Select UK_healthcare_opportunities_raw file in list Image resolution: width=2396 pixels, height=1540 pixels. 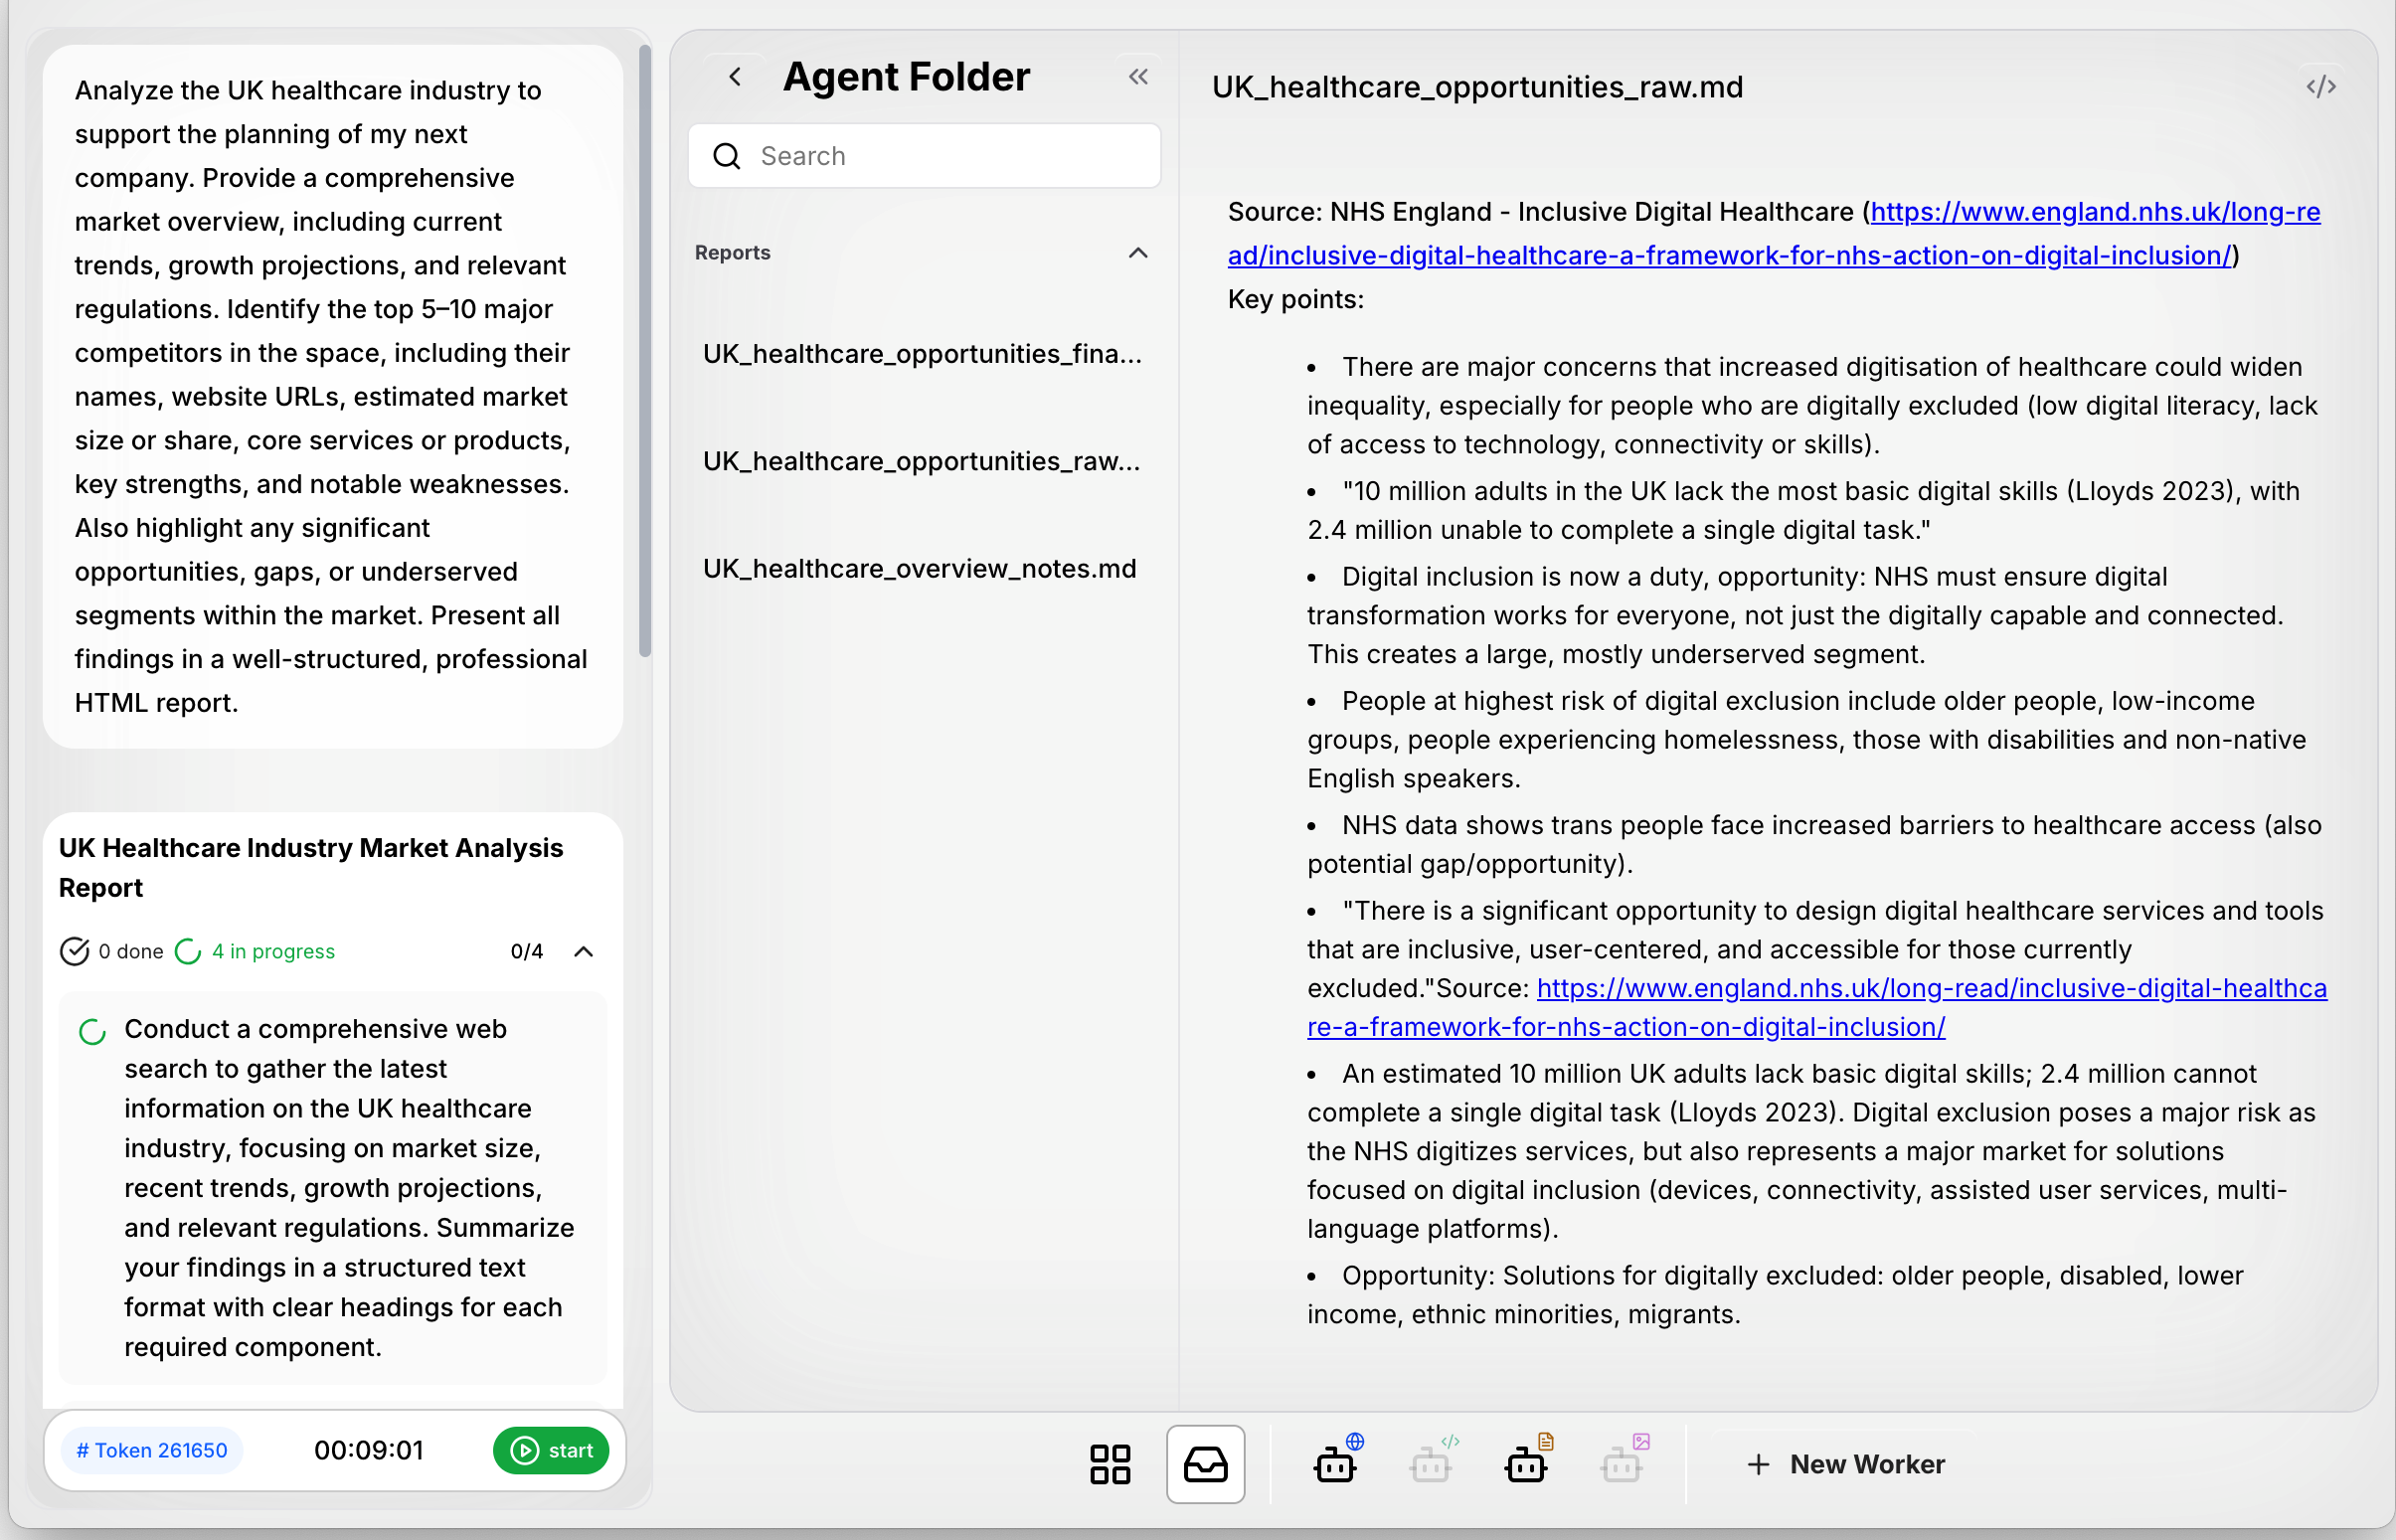point(921,461)
